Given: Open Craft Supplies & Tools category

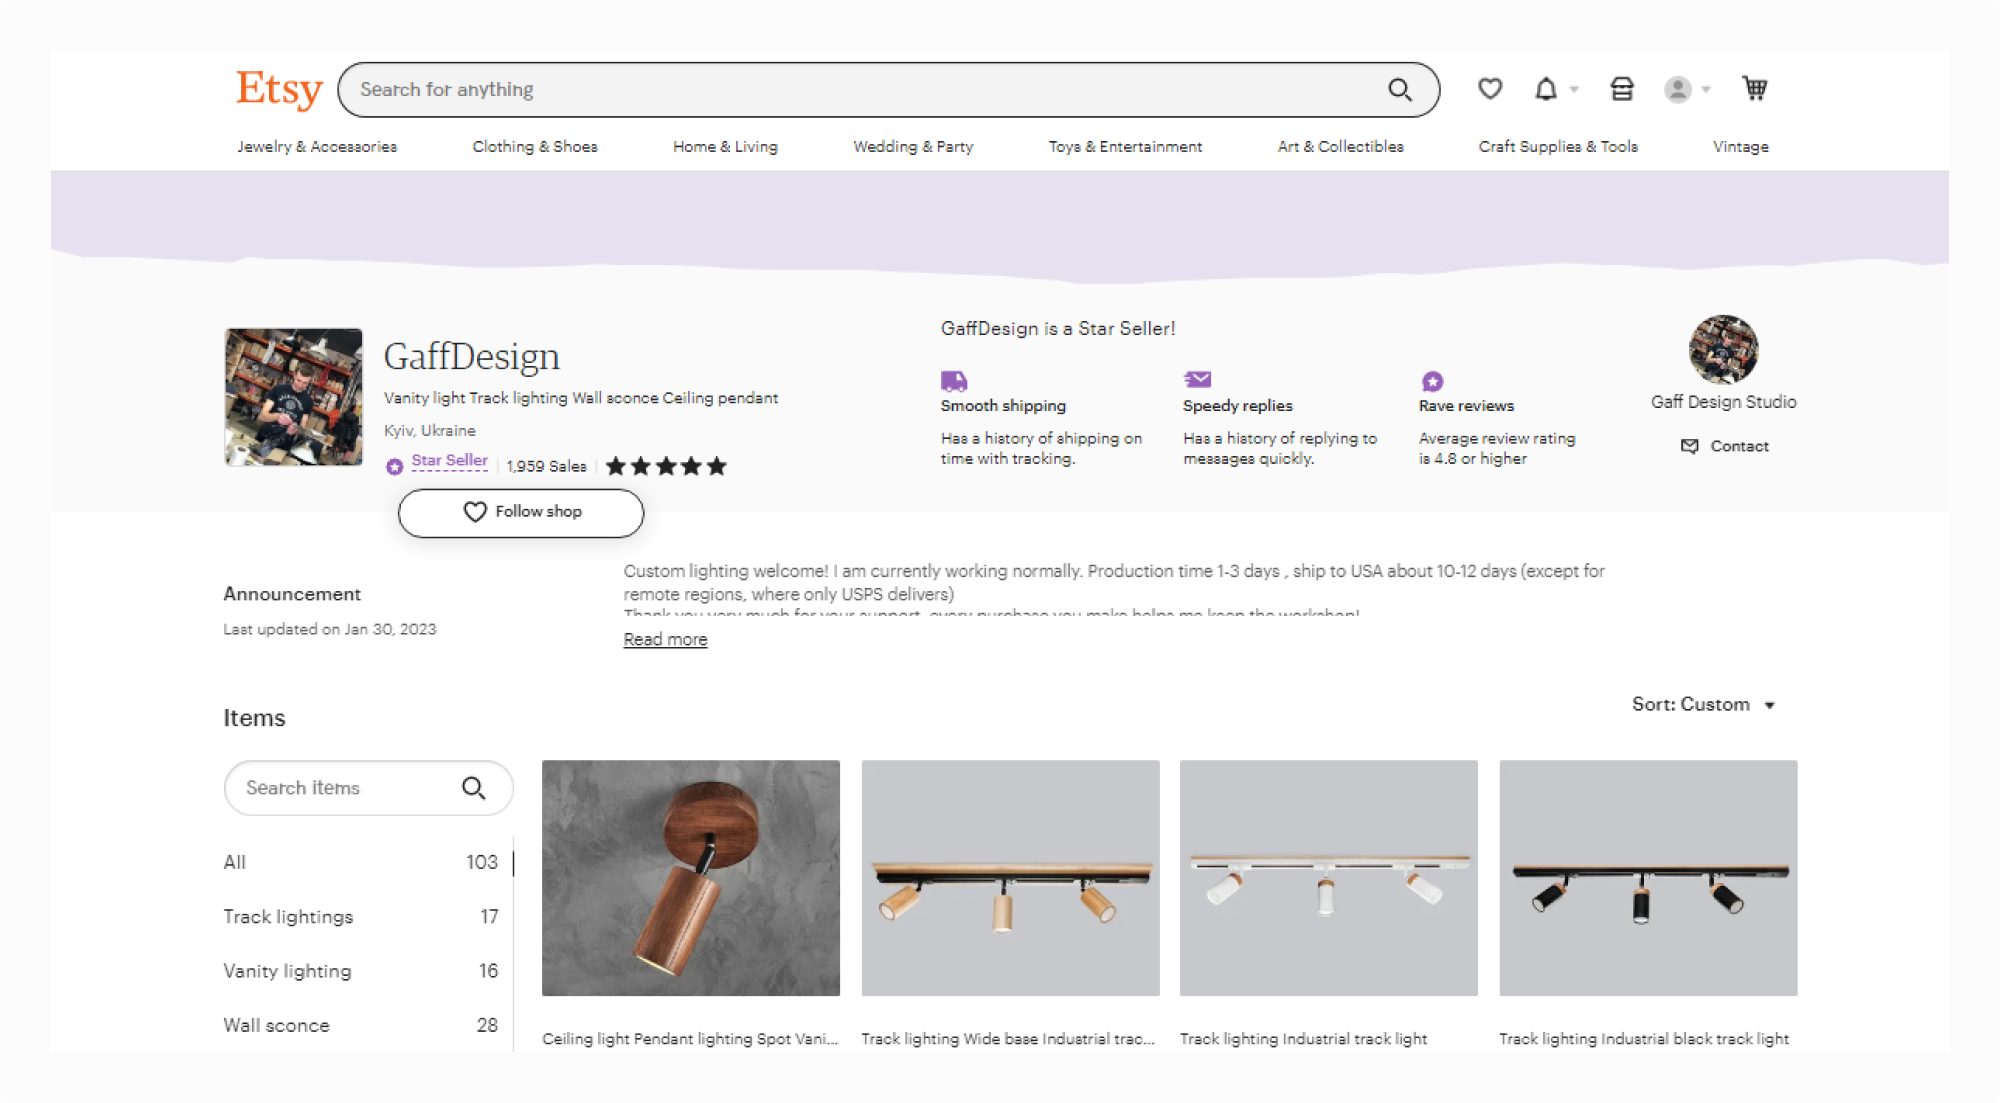Looking at the screenshot, I should click(1558, 147).
